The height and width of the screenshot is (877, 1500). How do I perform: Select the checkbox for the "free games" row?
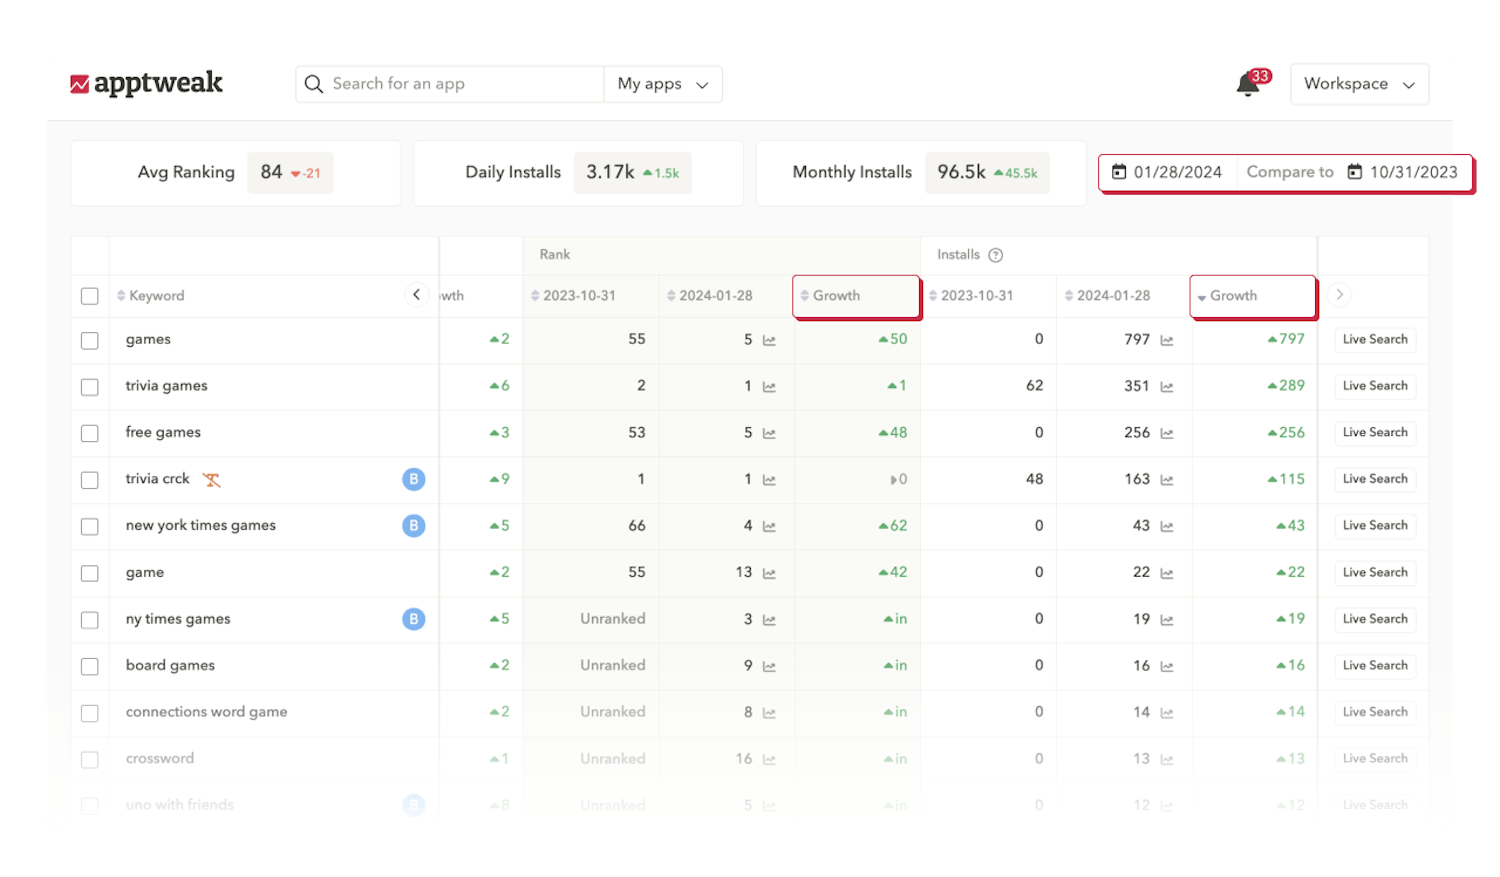coord(89,433)
